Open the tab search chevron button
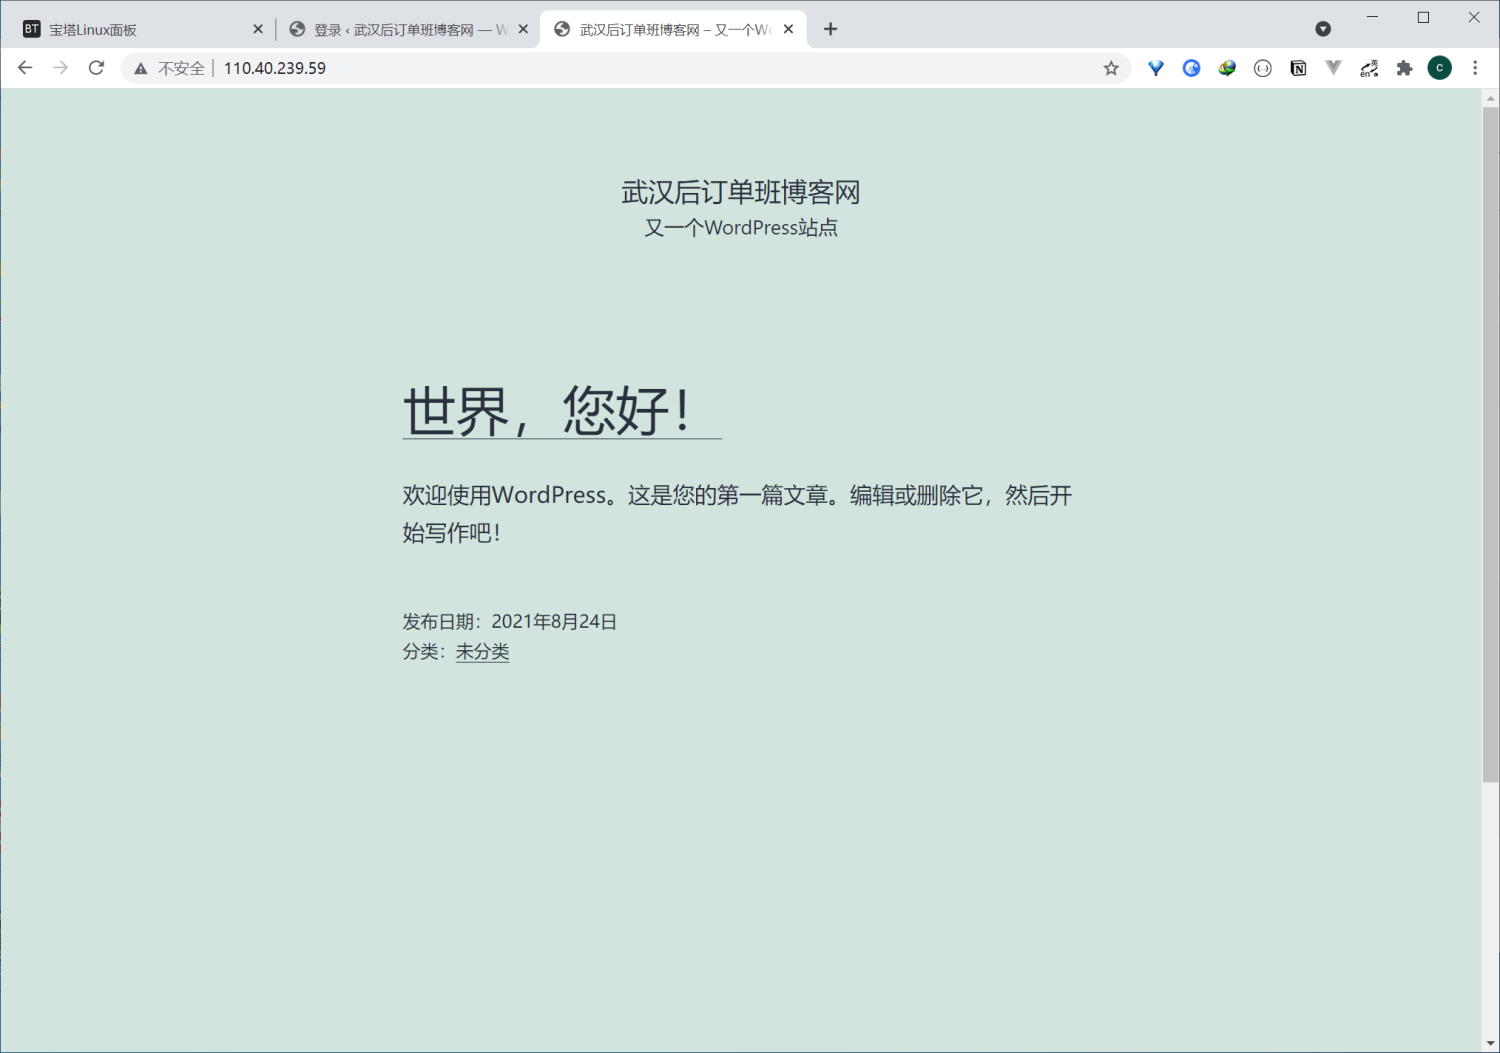 click(1323, 28)
